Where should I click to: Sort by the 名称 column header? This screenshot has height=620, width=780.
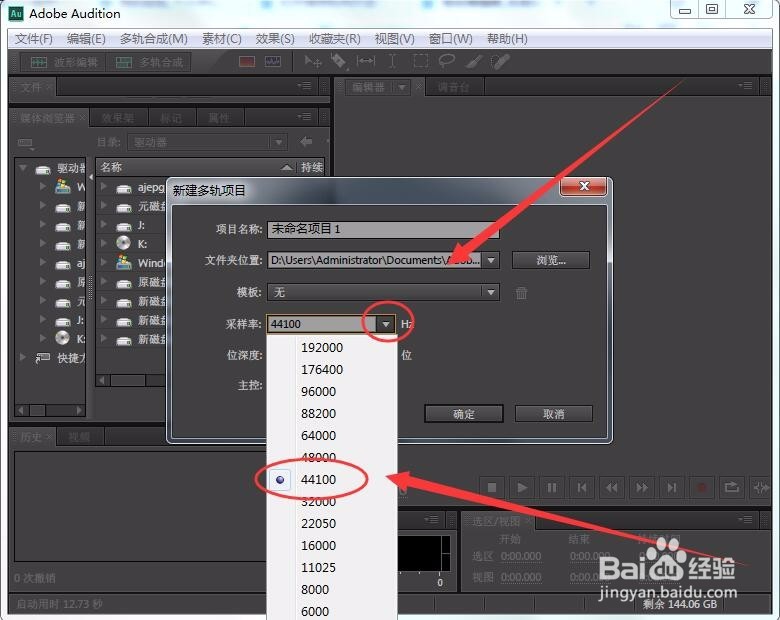(196, 167)
